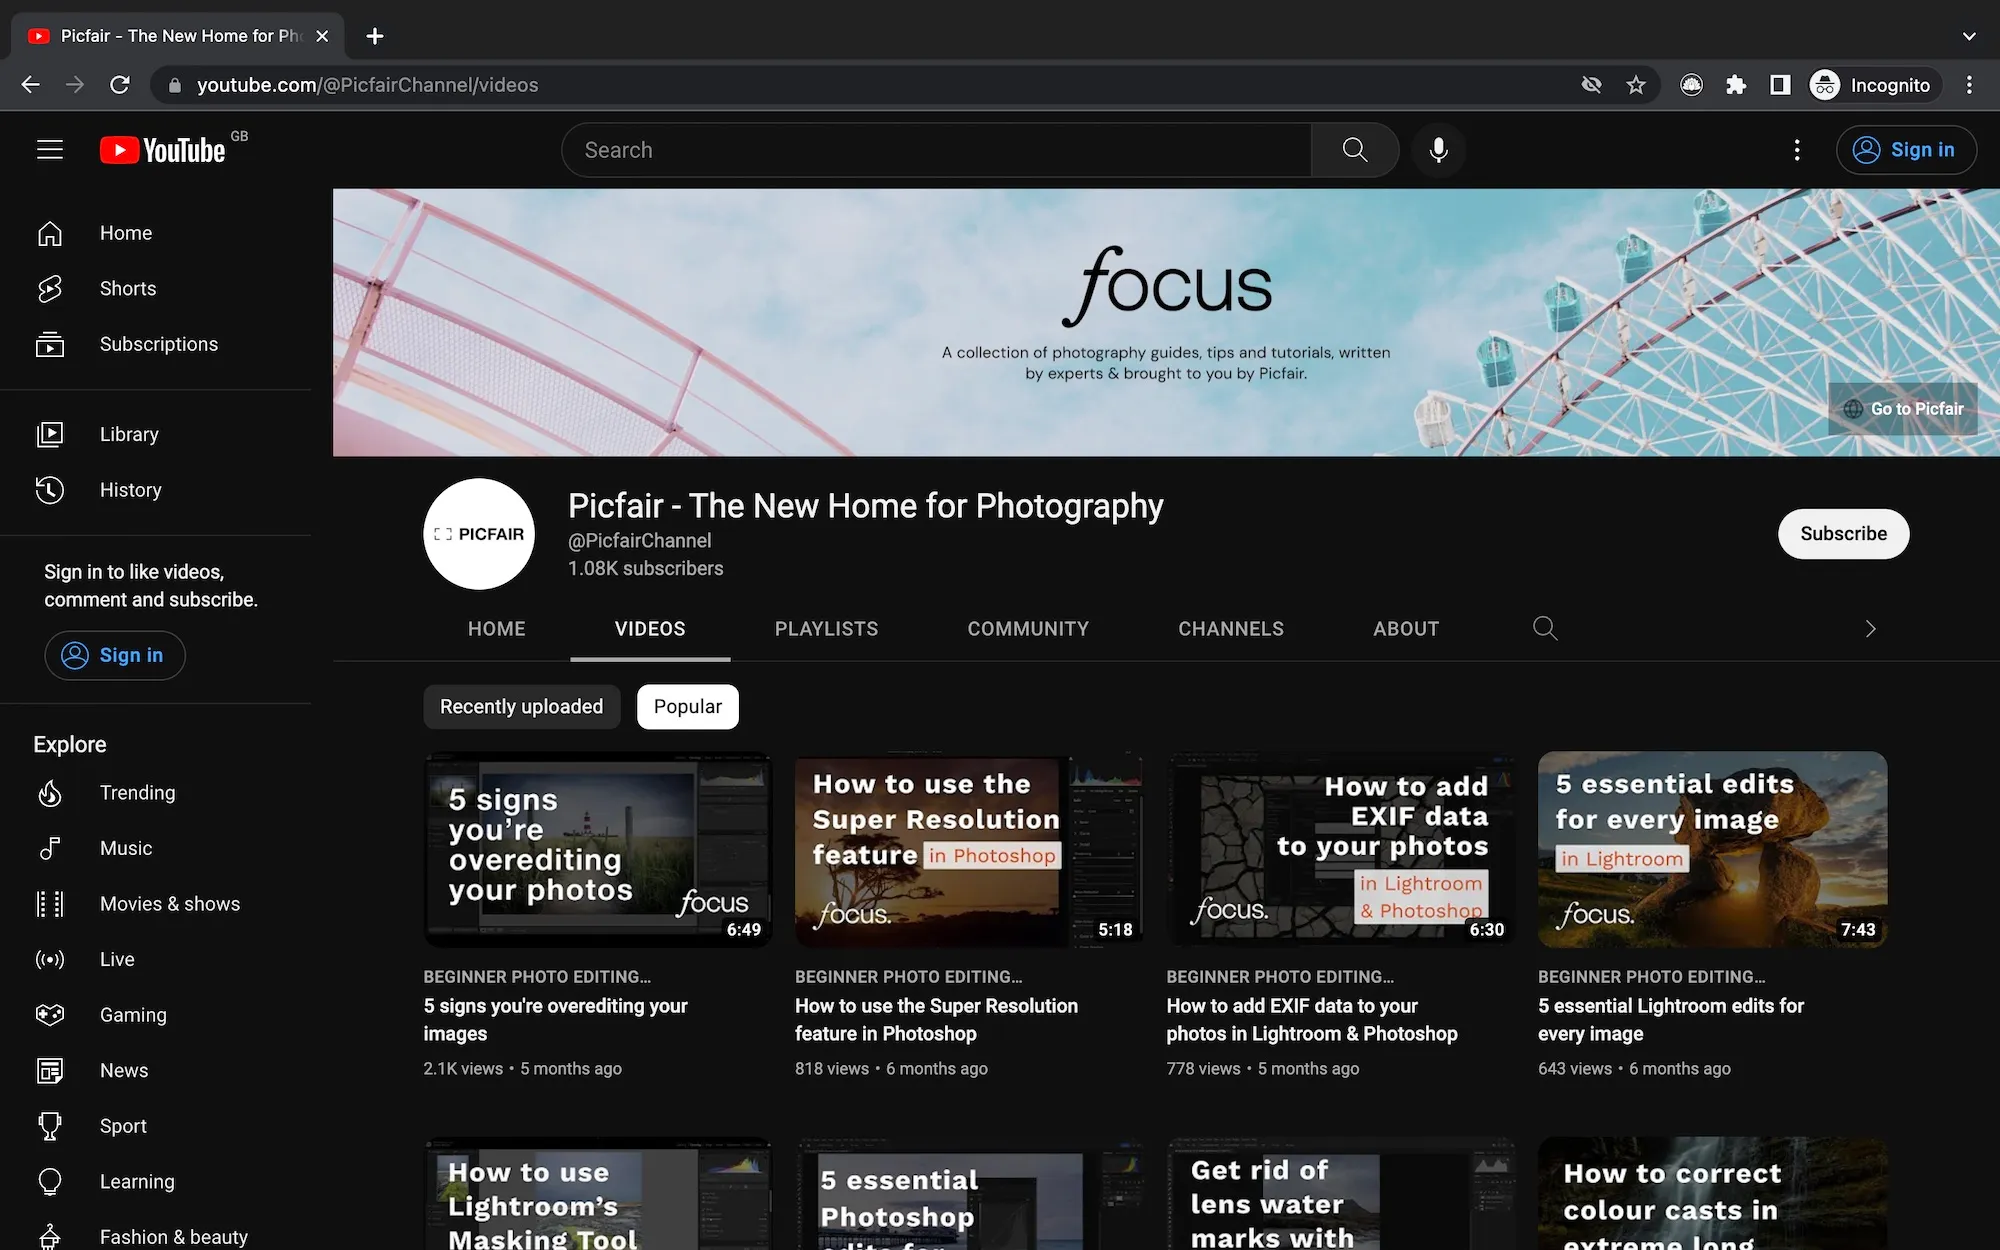Bookmark page with star icon

point(1636,85)
